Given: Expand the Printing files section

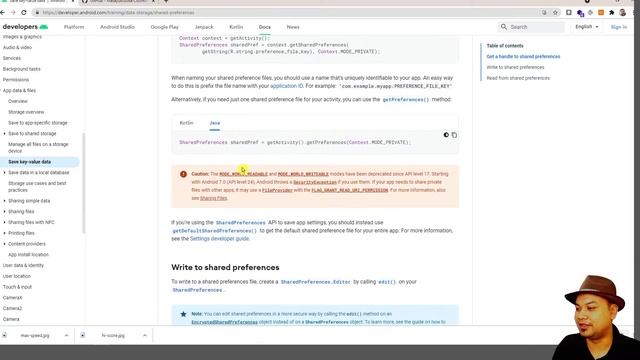Looking at the screenshot, I should tap(4, 233).
